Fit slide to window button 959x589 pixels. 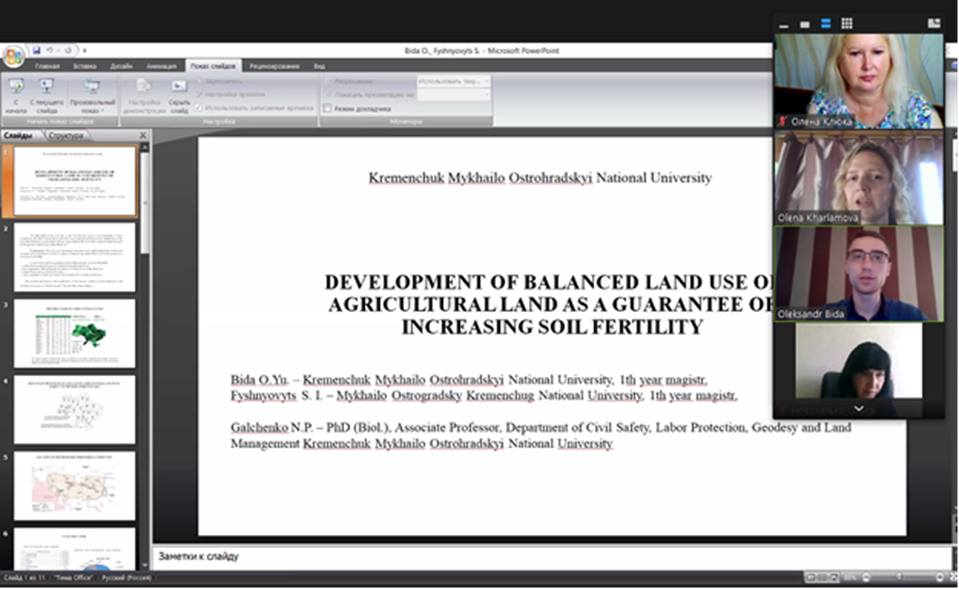coord(952,577)
